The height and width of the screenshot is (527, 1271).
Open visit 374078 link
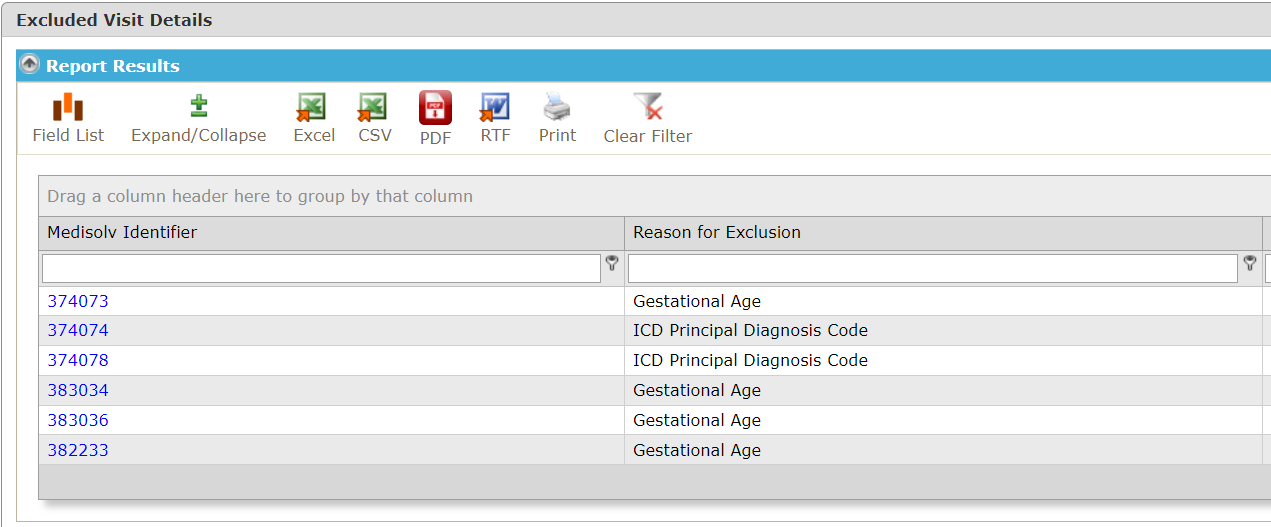click(78, 360)
